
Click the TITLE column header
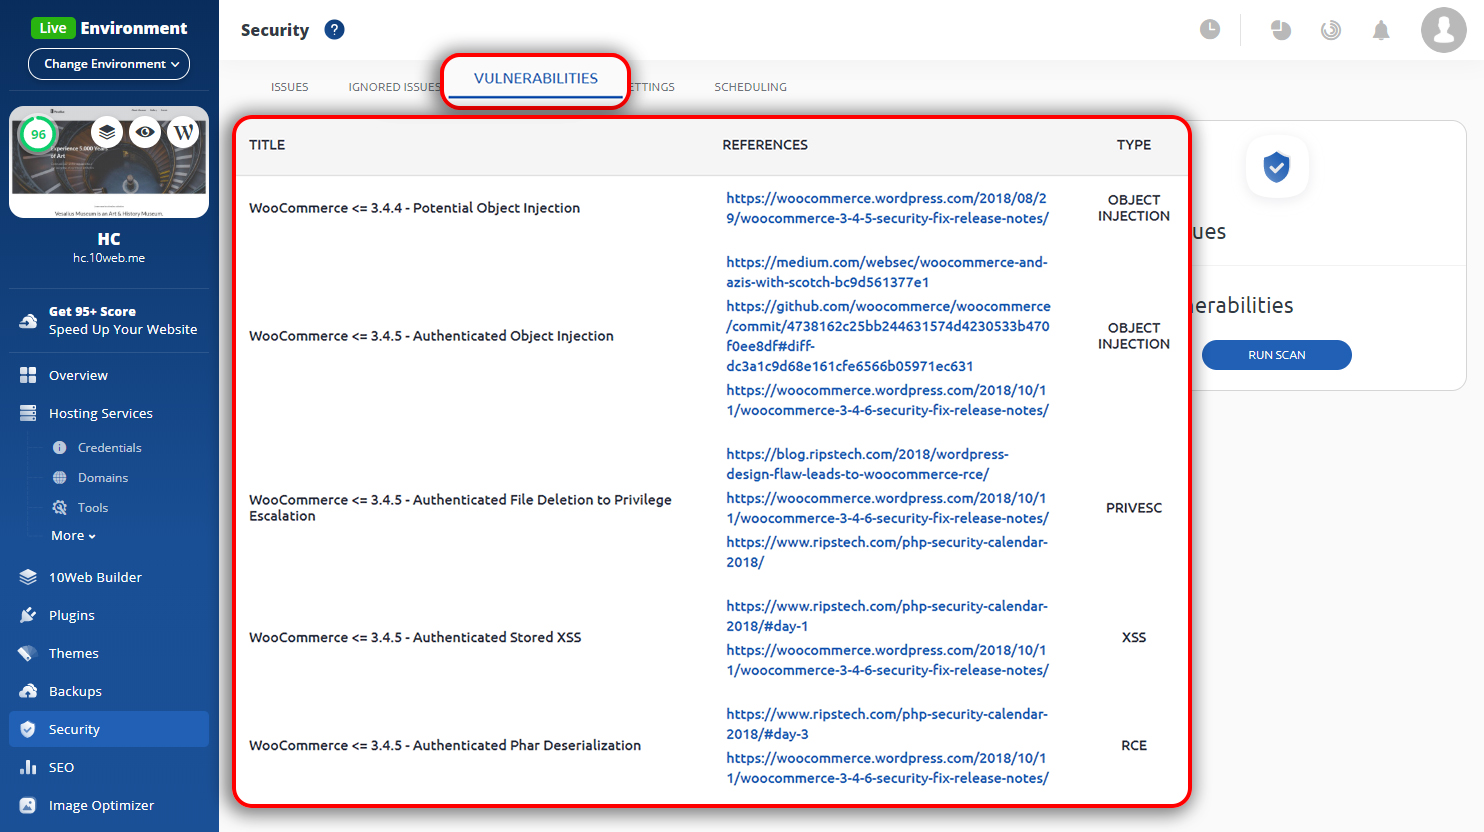(267, 145)
